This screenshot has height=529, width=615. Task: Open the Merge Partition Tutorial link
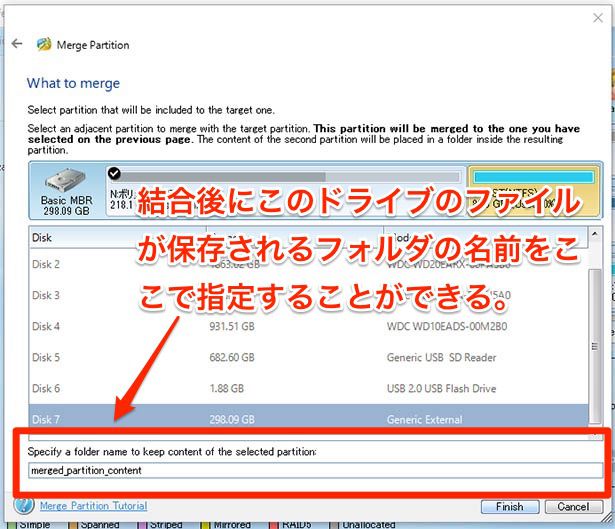93,506
